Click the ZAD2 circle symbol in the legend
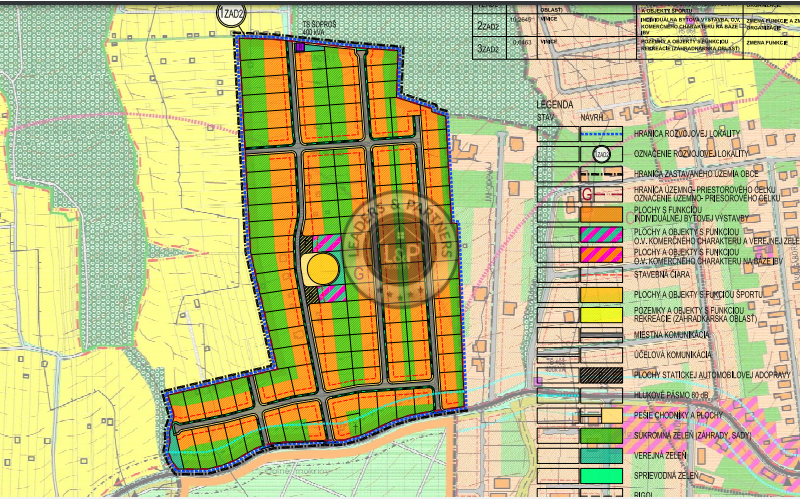Screen dimensions: 800x500 (x=601, y=153)
